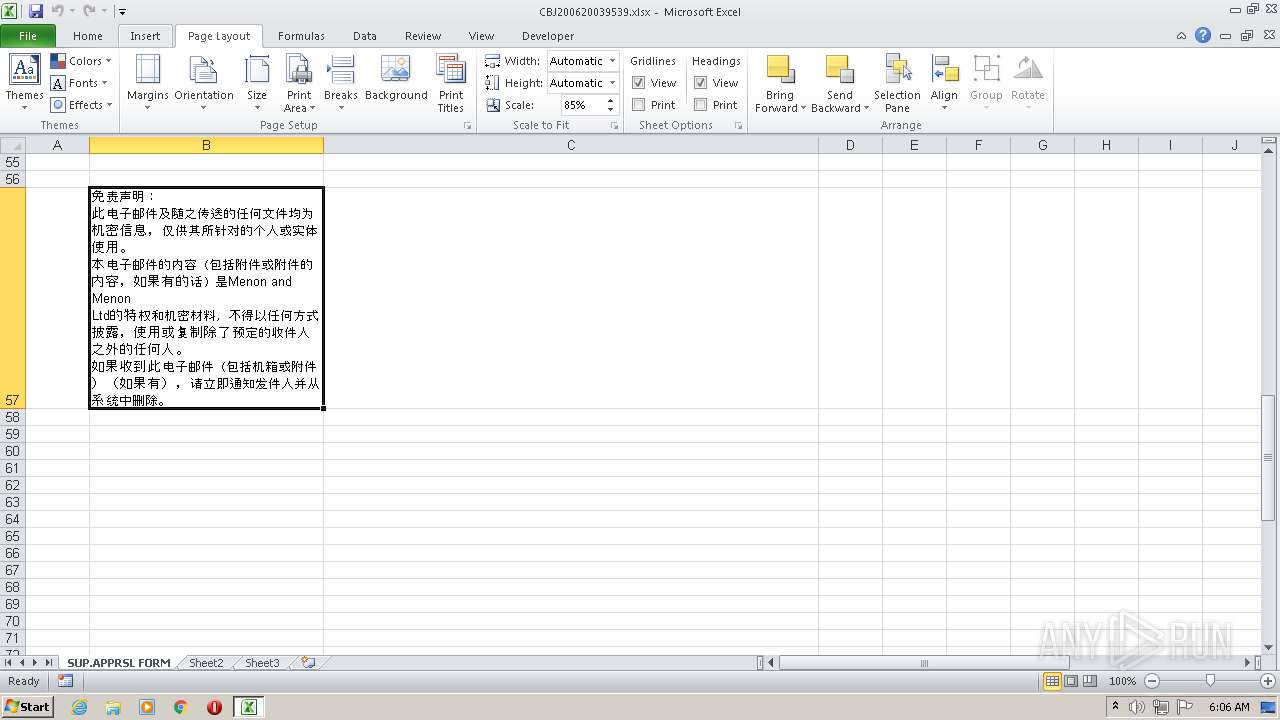This screenshot has width=1280, height=720.
Task: Adjust the zoom slider handle
Action: pyautogui.click(x=1210, y=681)
